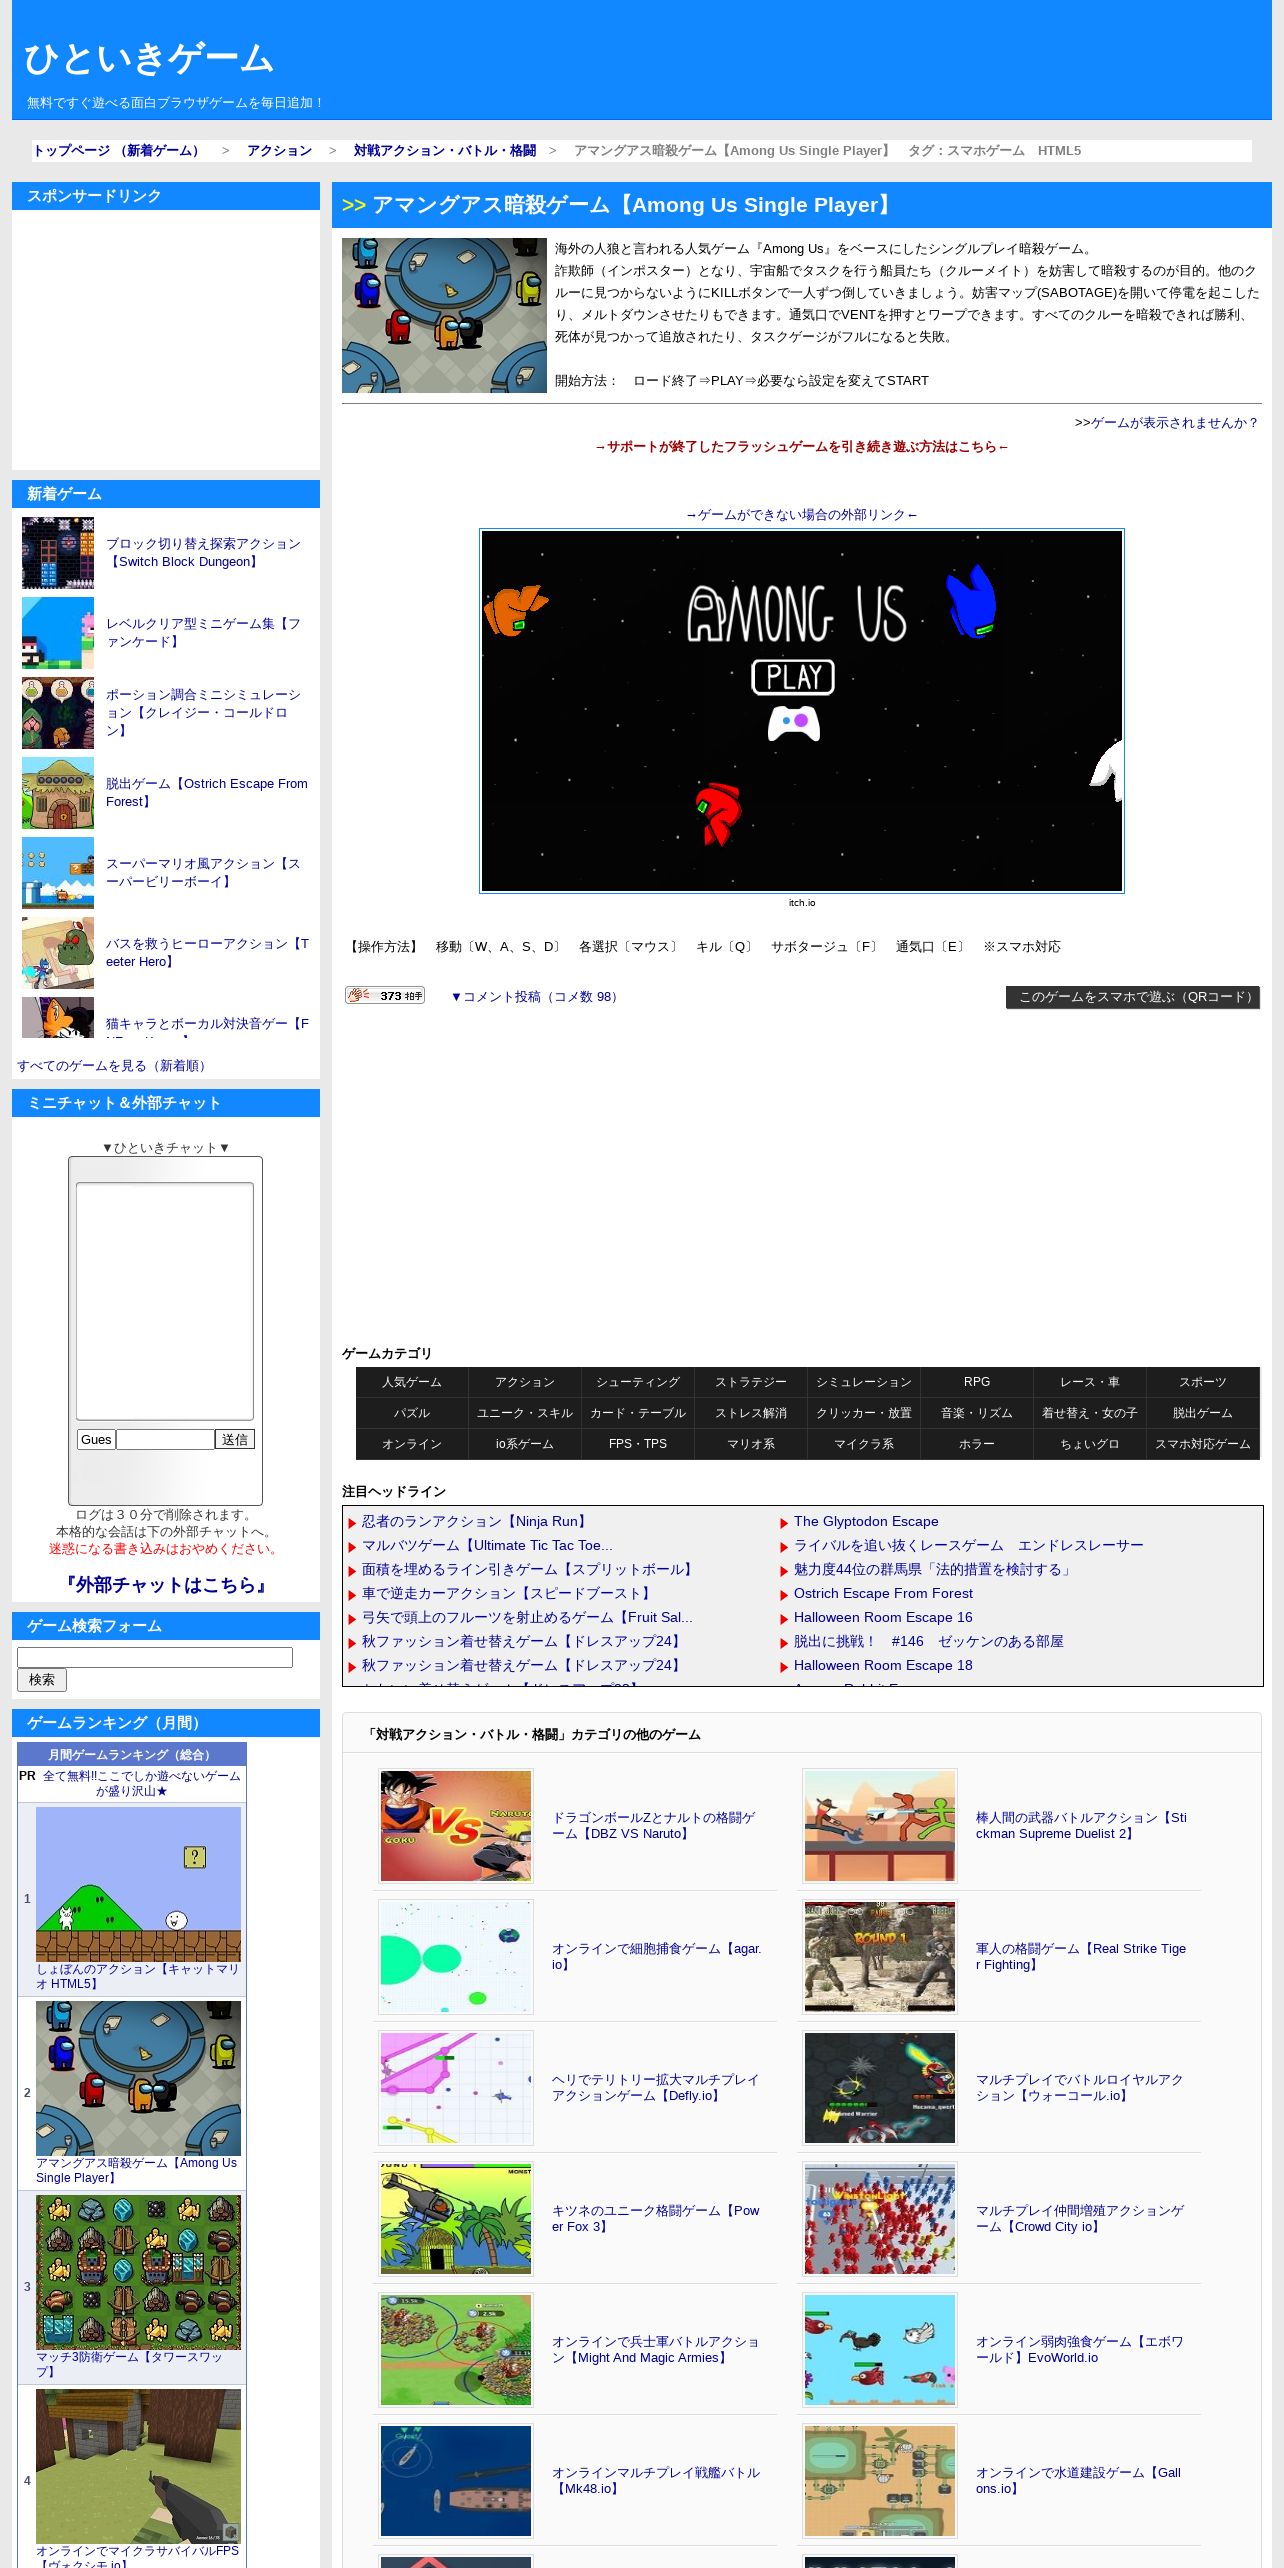
Task: Open the EvoWorld.io game thumbnail
Action: (880, 2350)
